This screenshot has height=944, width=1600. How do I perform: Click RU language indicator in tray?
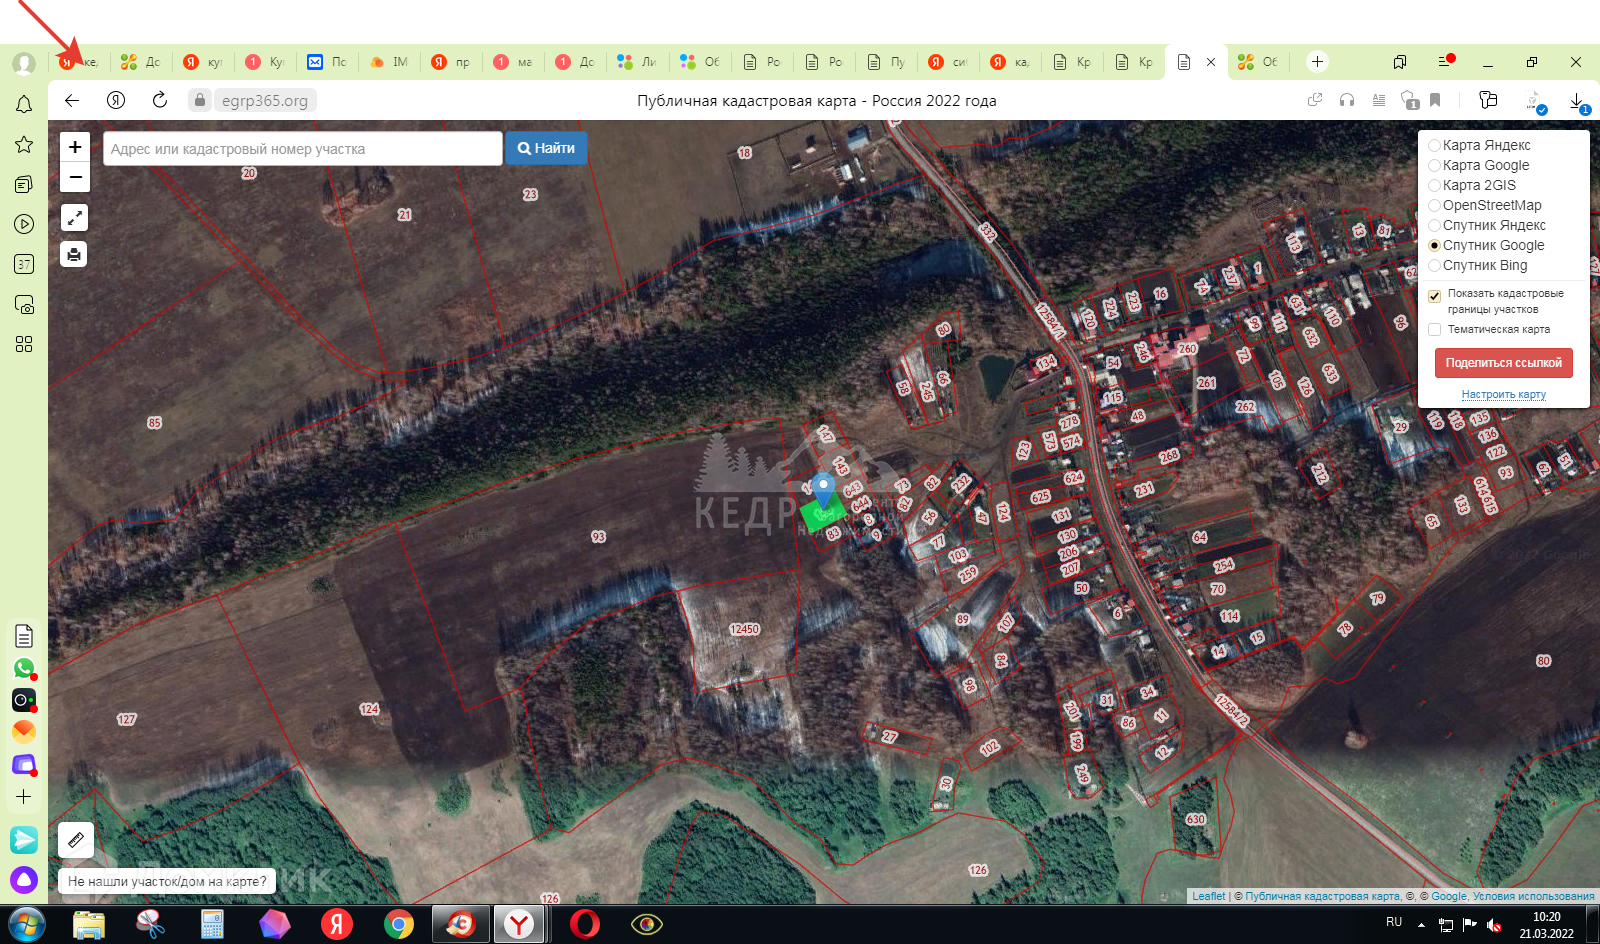[x=1394, y=922]
